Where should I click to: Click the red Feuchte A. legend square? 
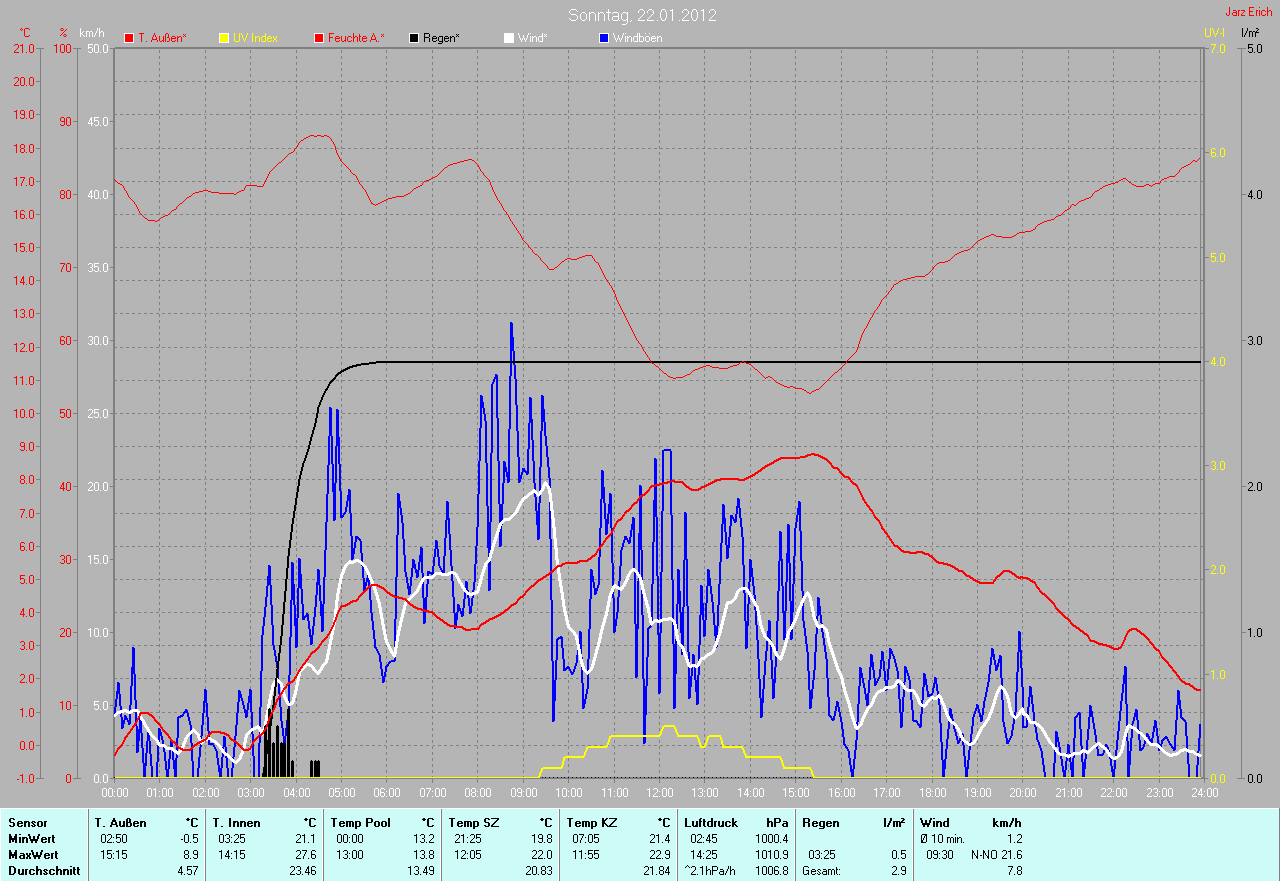tap(319, 38)
